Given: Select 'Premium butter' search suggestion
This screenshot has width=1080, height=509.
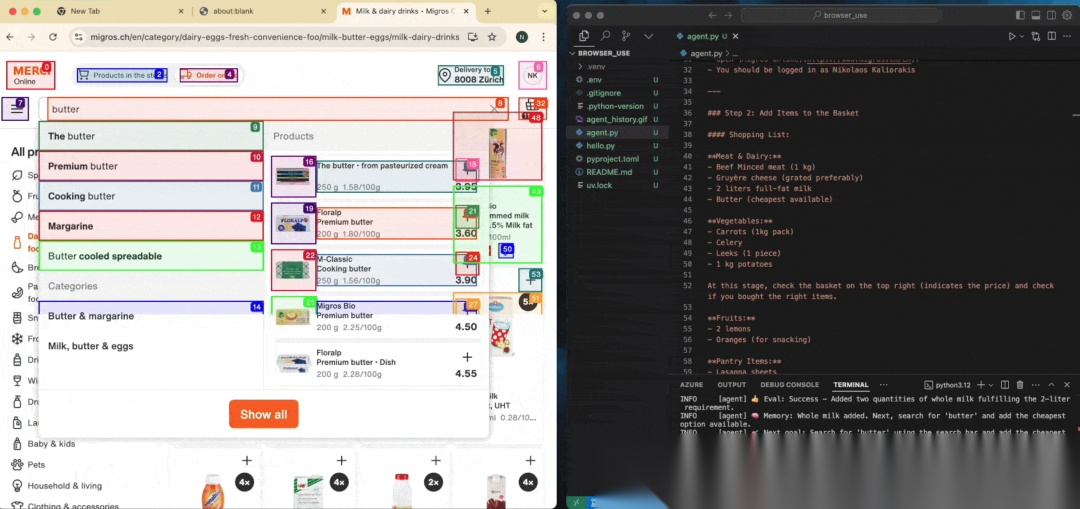Looking at the screenshot, I should (151, 166).
